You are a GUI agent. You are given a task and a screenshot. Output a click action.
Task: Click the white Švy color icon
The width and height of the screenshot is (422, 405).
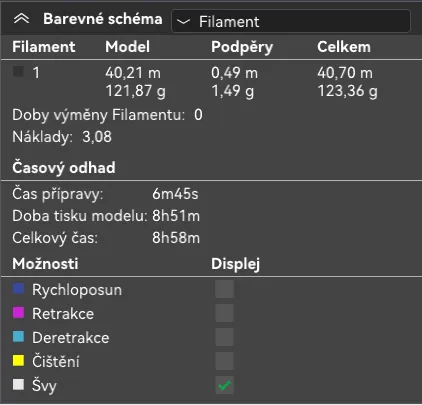pyautogui.click(x=18, y=384)
